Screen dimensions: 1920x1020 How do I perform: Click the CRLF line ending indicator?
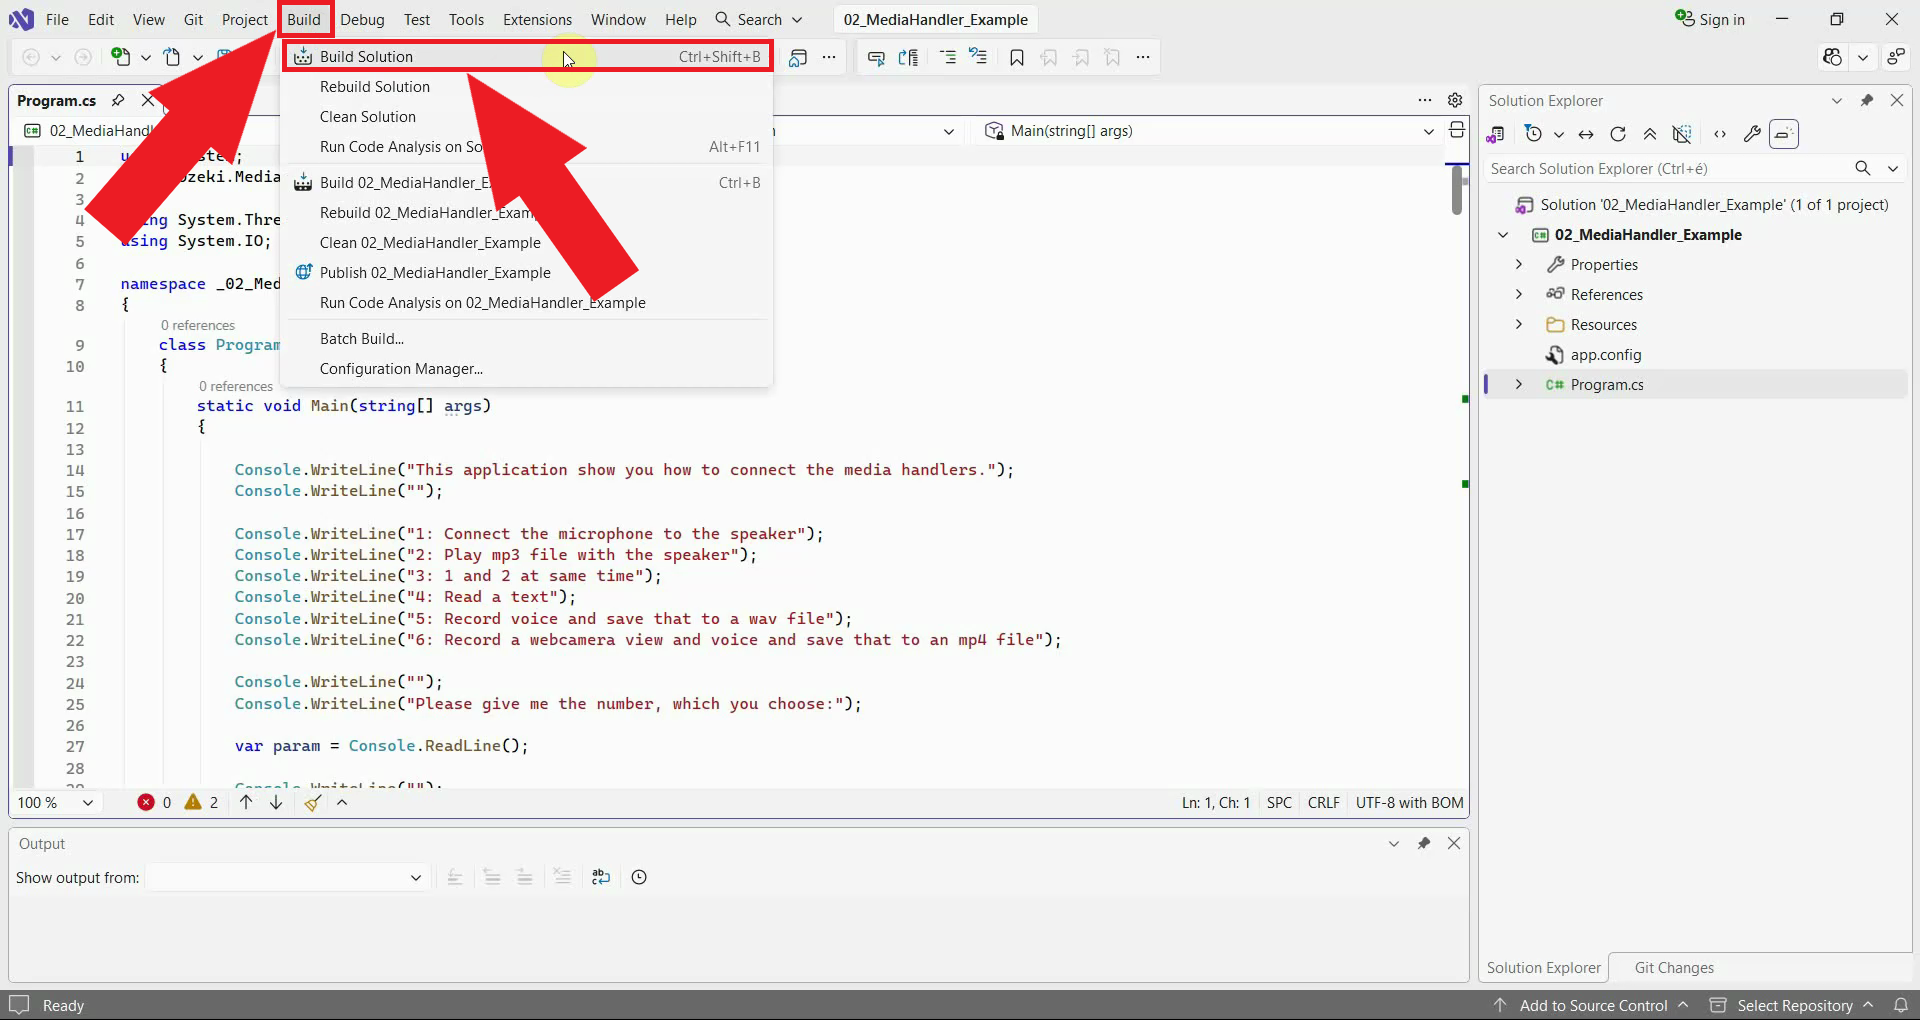[x=1323, y=802]
